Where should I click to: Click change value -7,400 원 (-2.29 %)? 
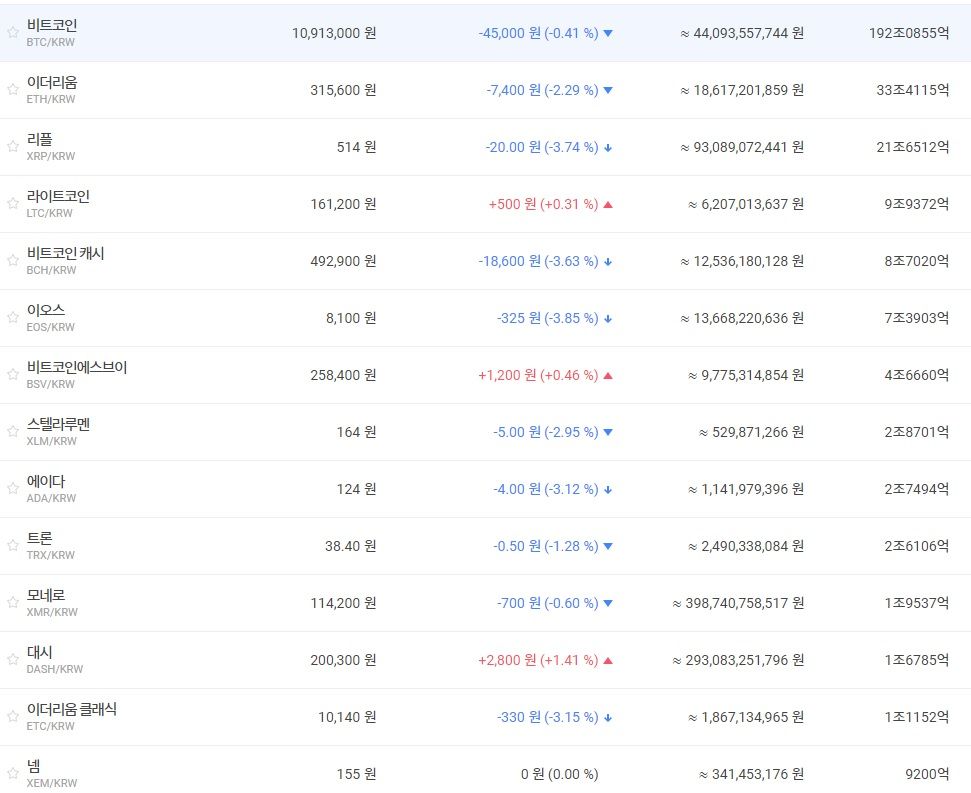542,90
